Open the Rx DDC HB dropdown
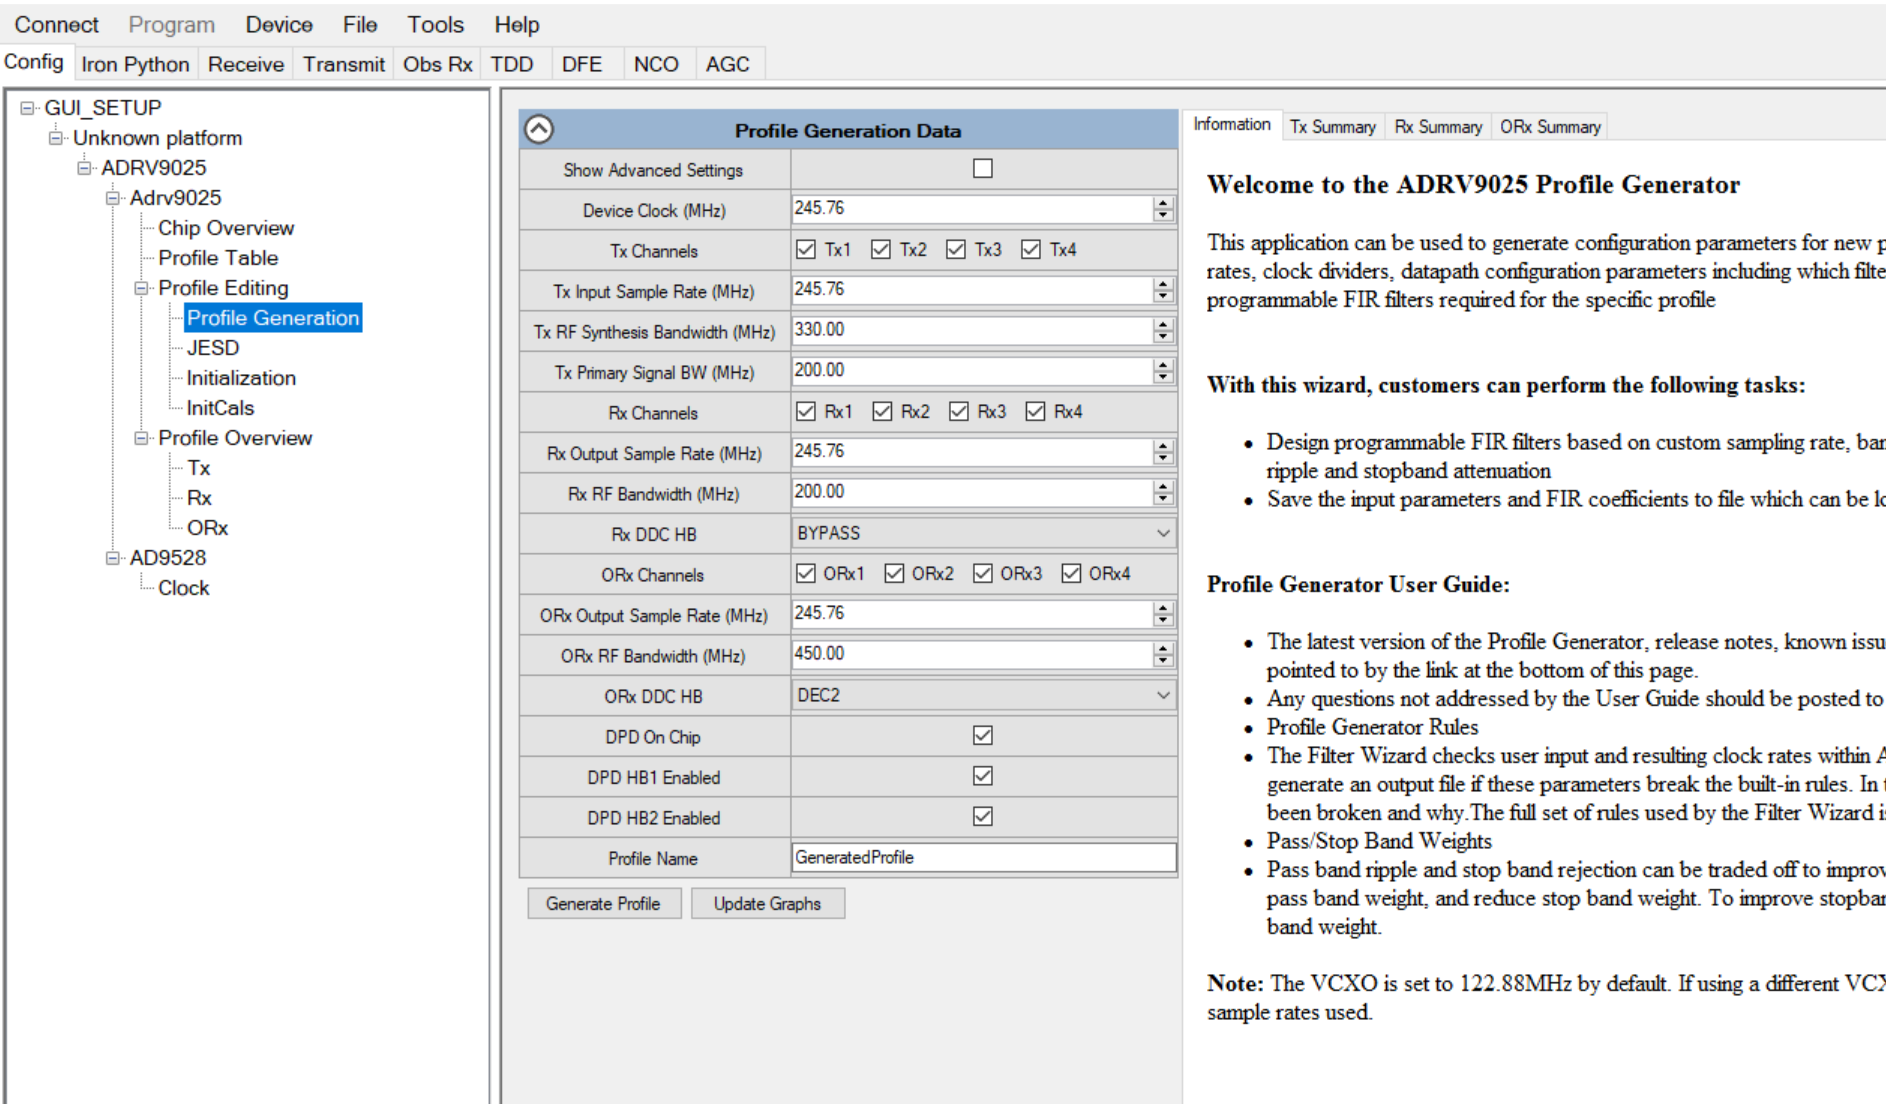The height and width of the screenshot is (1104, 1886). tap(983, 533)
